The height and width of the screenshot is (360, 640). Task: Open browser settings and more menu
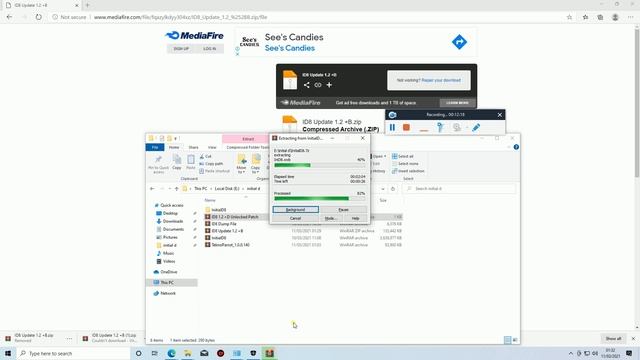click(x=631, y=17)
